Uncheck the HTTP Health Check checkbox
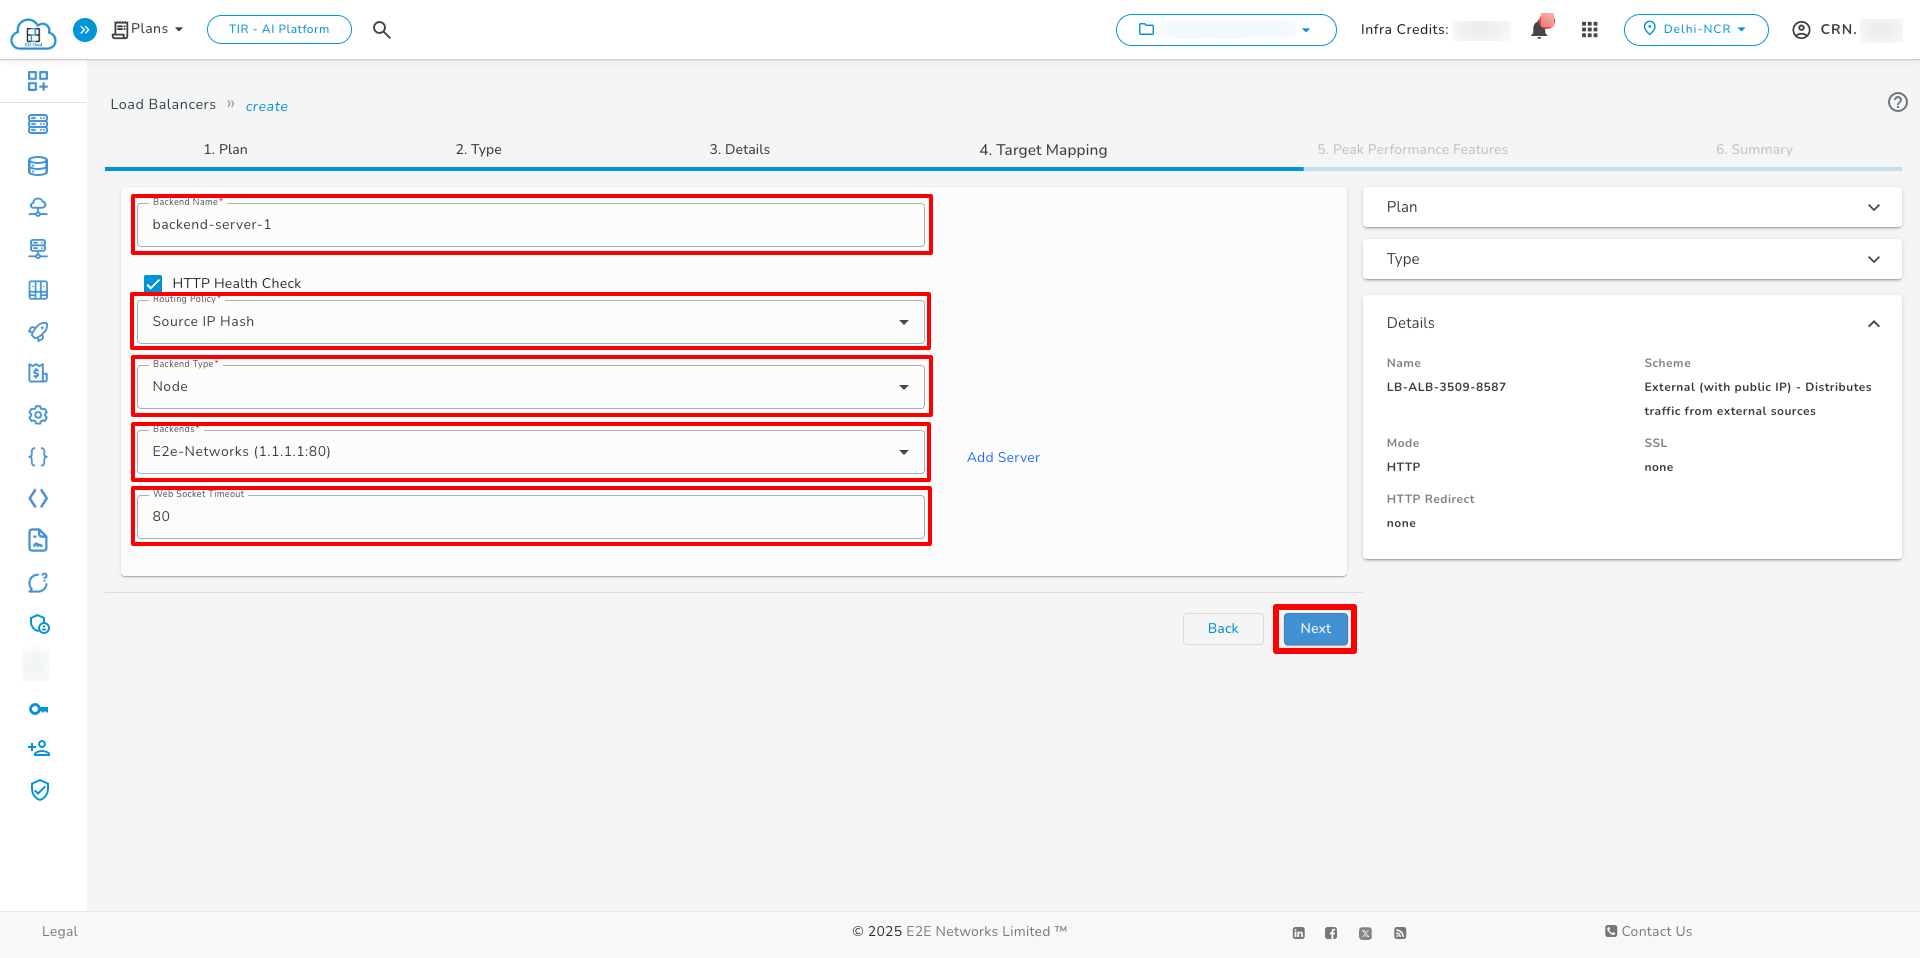This screenshot has height=958, width=1920. point(153,283)
